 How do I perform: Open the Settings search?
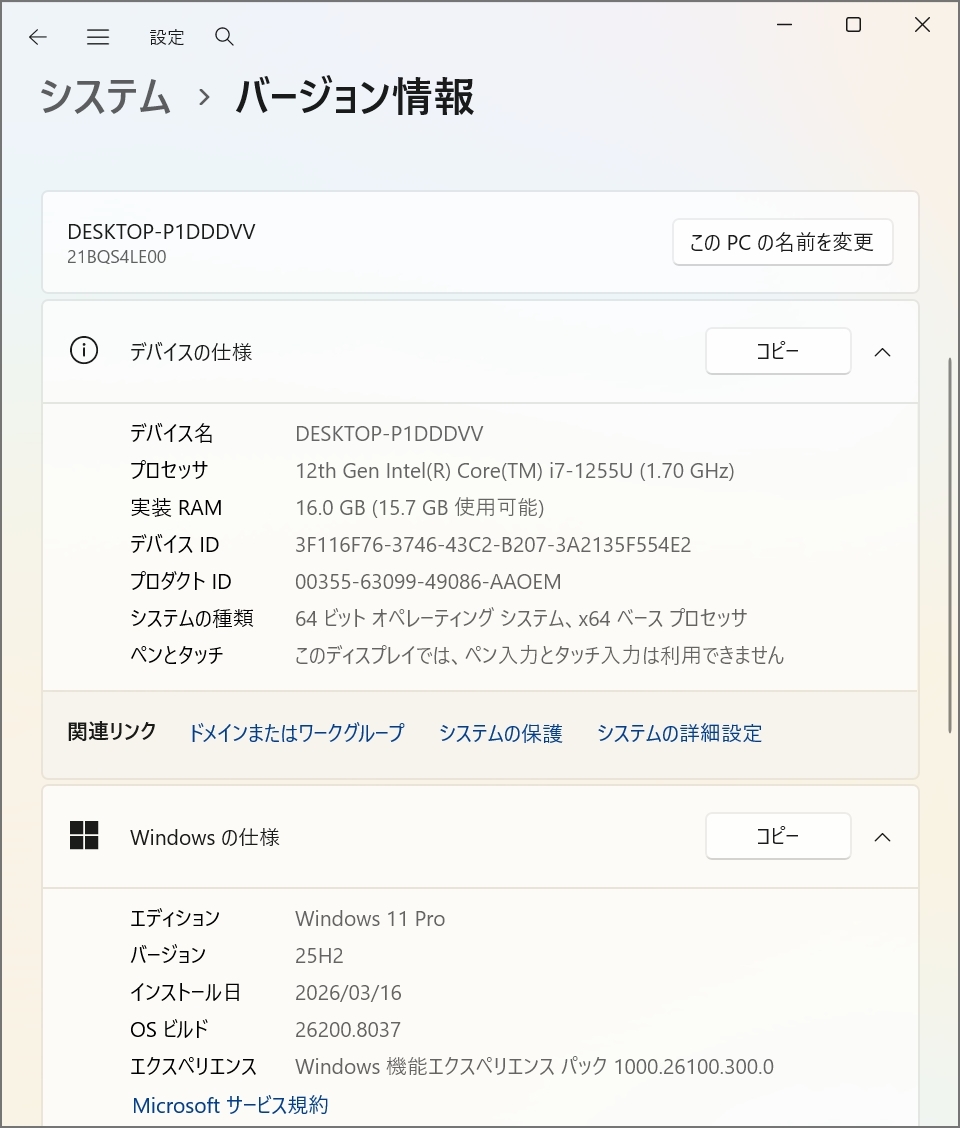pos(224,37)
